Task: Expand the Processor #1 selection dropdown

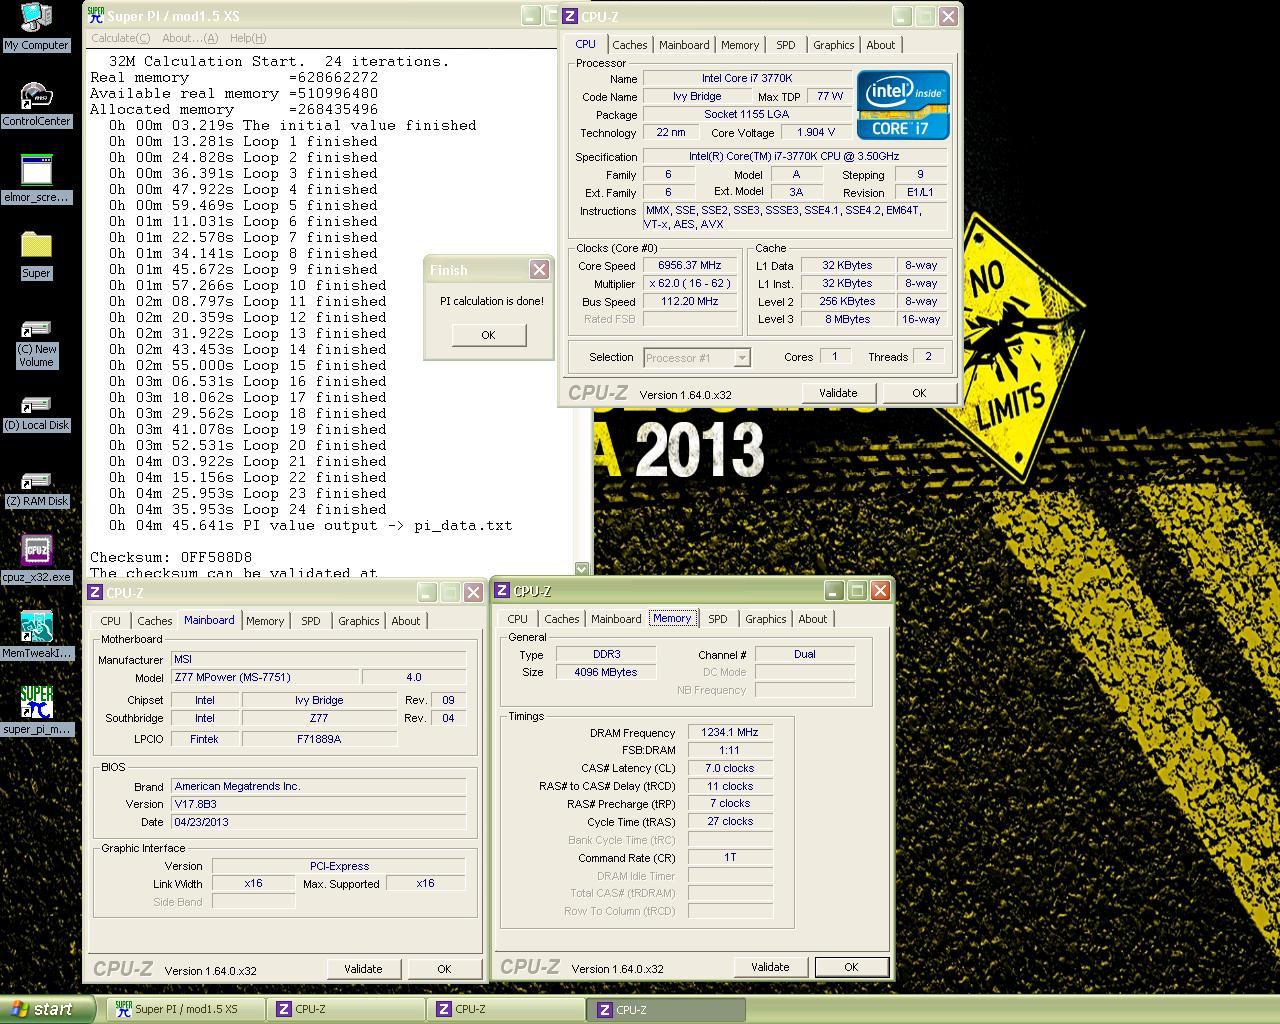Action: (x=741, y=357)
